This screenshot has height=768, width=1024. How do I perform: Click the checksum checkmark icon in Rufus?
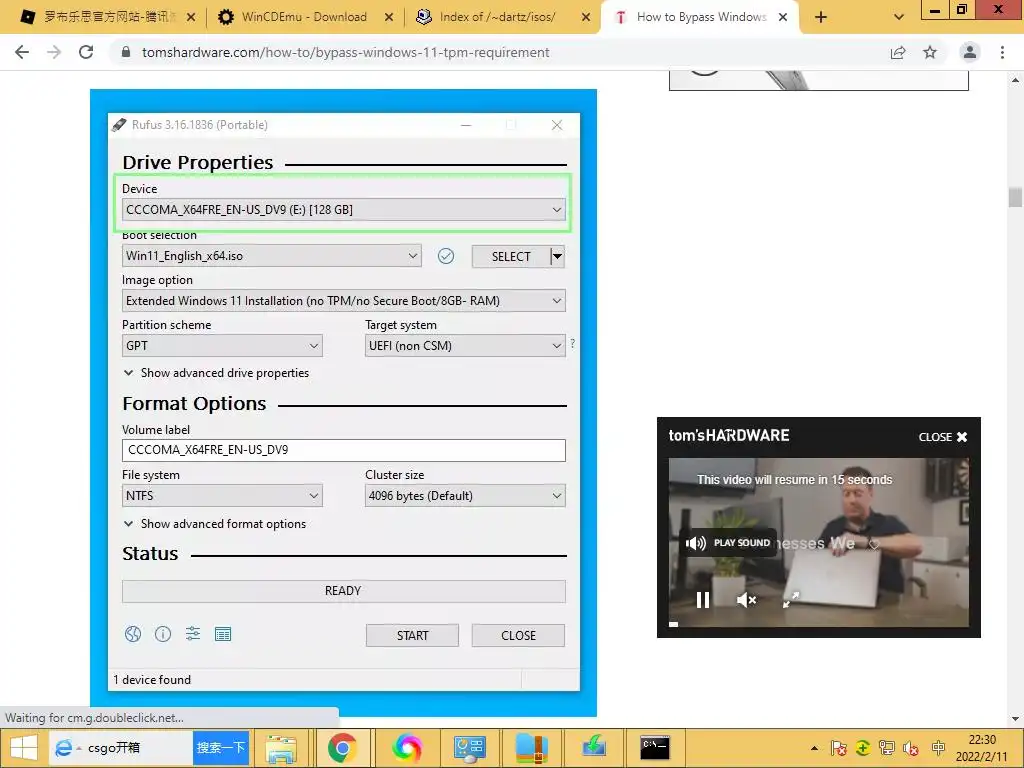tap(446, 256)
